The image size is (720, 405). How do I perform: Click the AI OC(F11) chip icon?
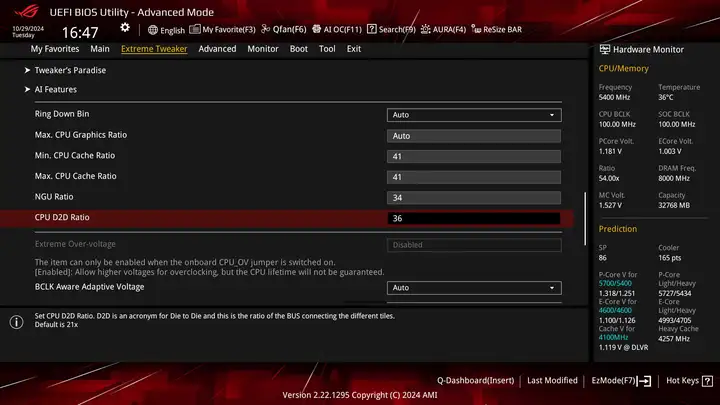(316, 29)
